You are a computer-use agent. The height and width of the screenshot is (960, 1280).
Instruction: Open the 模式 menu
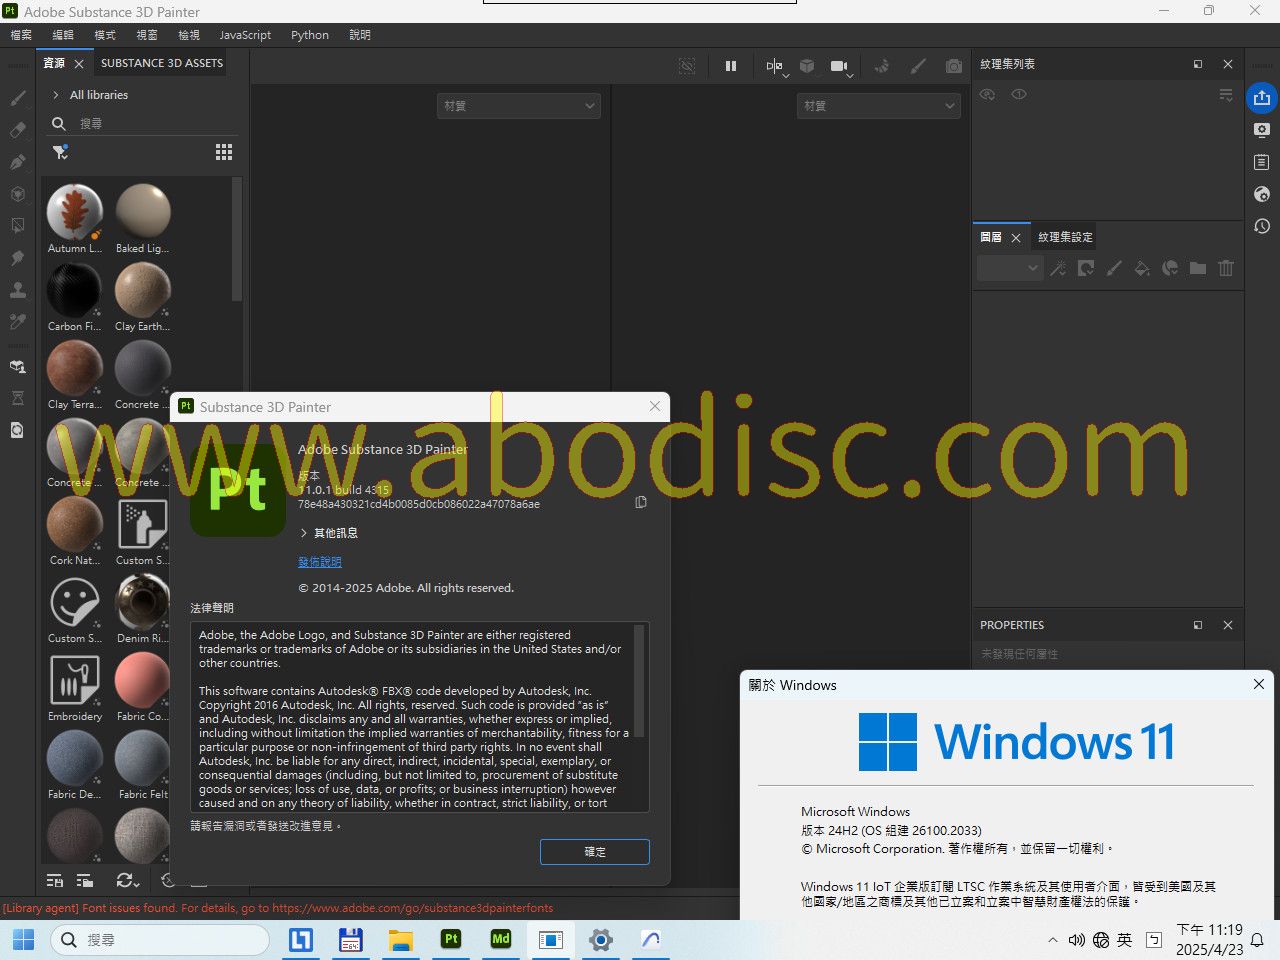pos(105,35)
